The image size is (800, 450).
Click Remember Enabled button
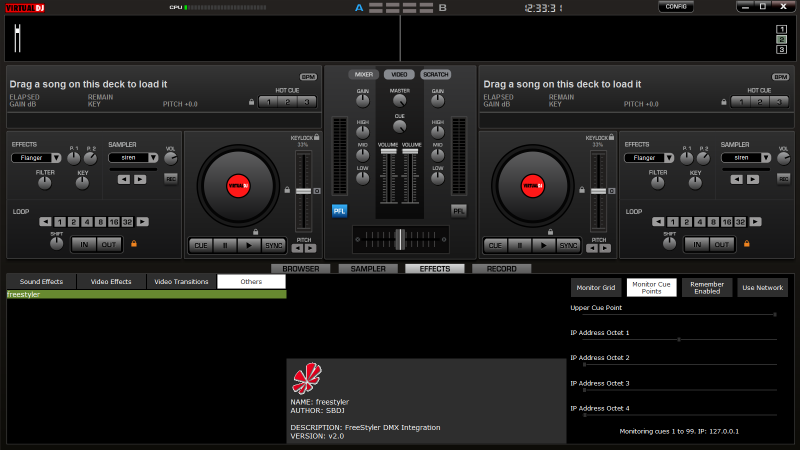click(x=707, y=288)
